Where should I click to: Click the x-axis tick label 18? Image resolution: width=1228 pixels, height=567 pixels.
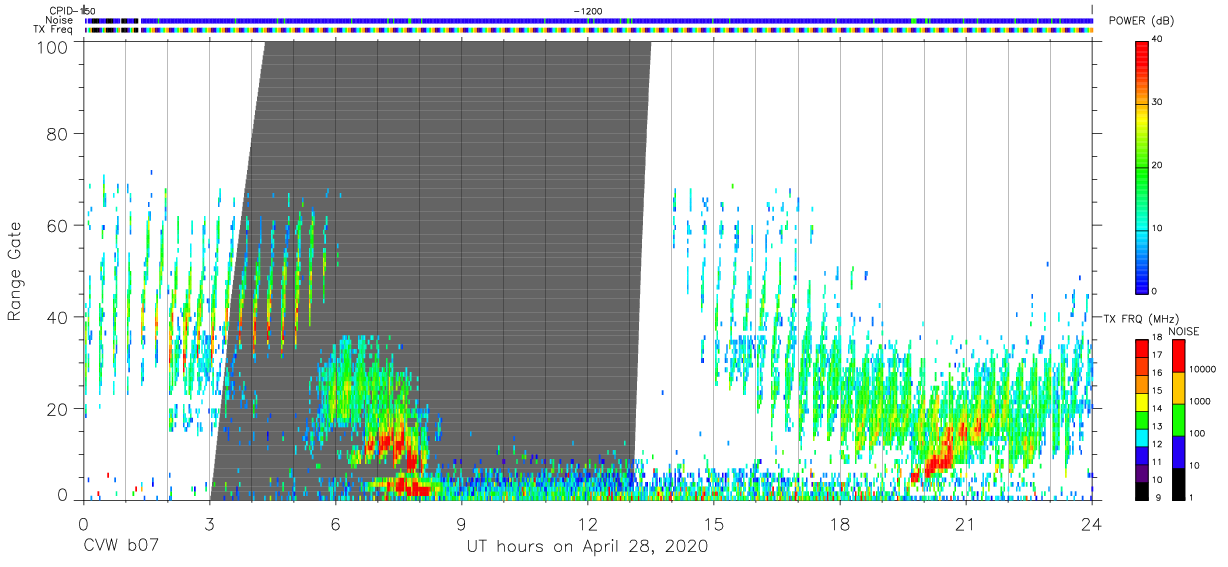840,523
